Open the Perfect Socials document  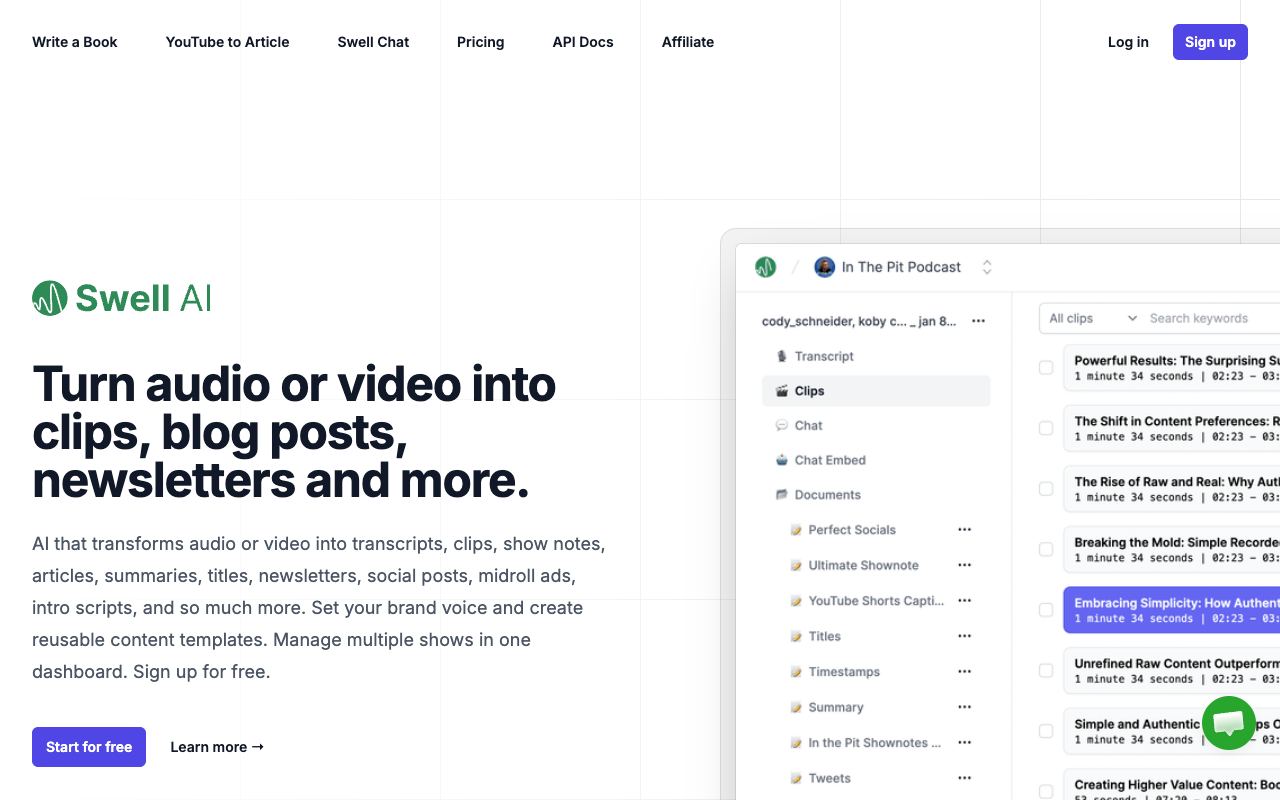tap(852, 530)
